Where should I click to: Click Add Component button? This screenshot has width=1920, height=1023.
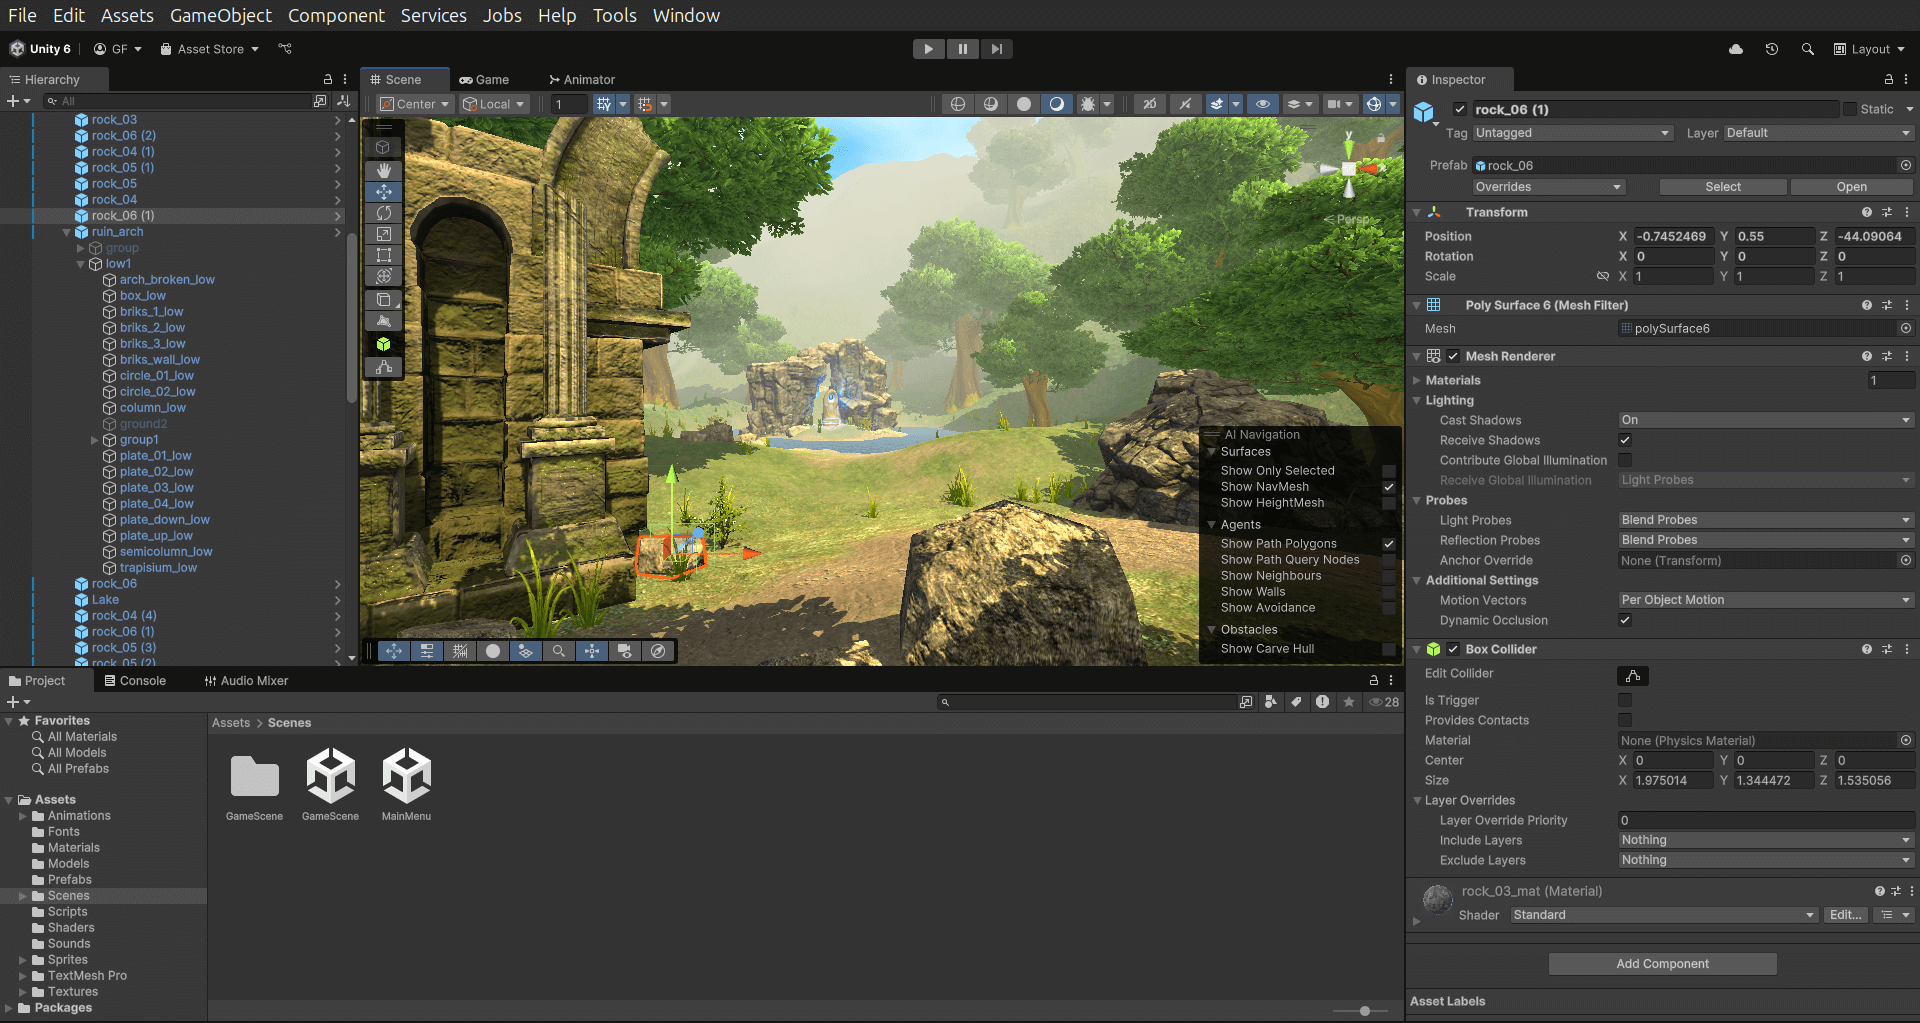[x=1662, y=964]
